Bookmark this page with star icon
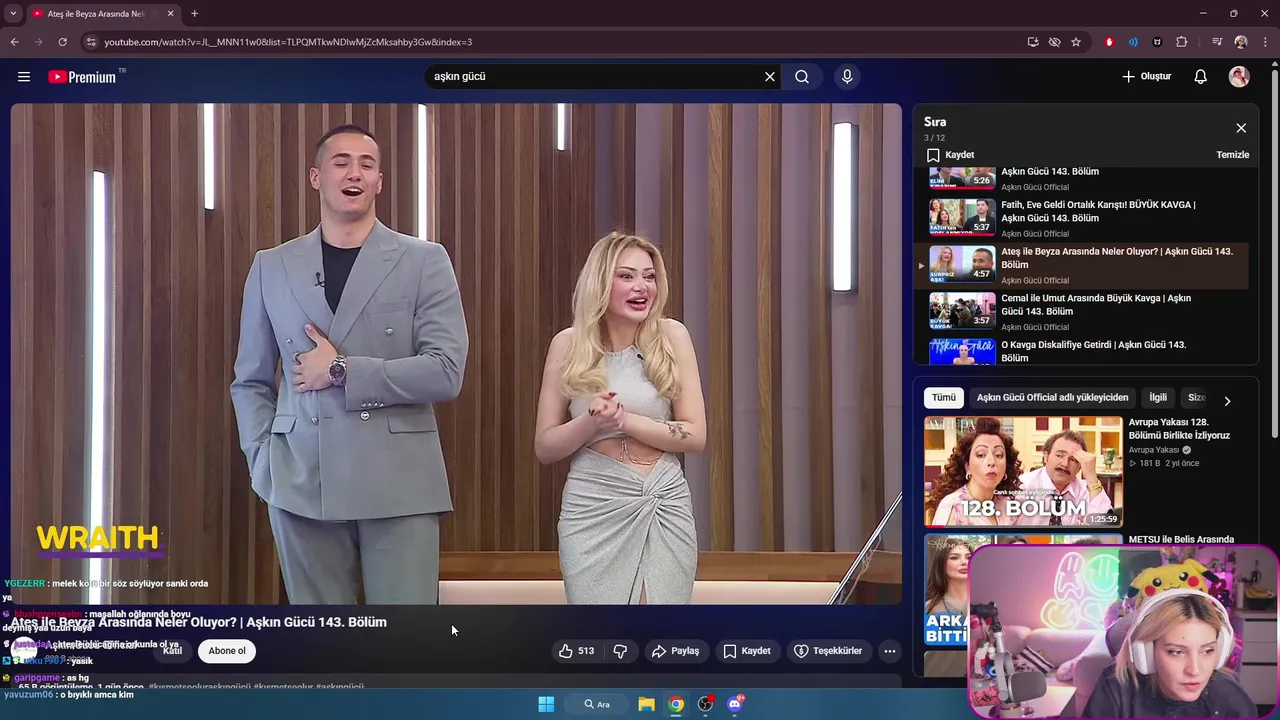 tap(1076, 42)
